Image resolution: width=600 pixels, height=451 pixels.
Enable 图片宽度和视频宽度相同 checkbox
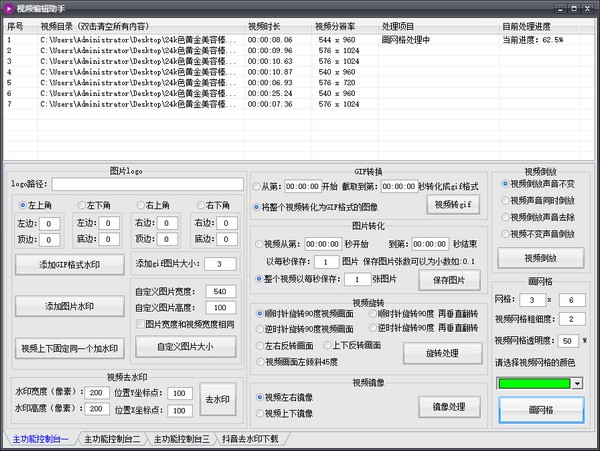coord(140,325)
